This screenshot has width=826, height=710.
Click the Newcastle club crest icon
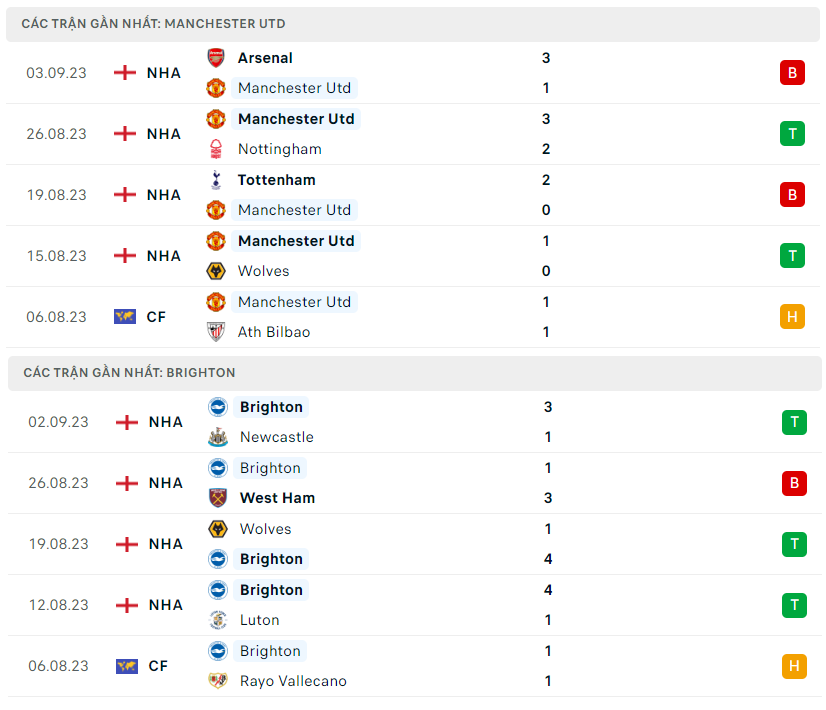tap(218, 437)
